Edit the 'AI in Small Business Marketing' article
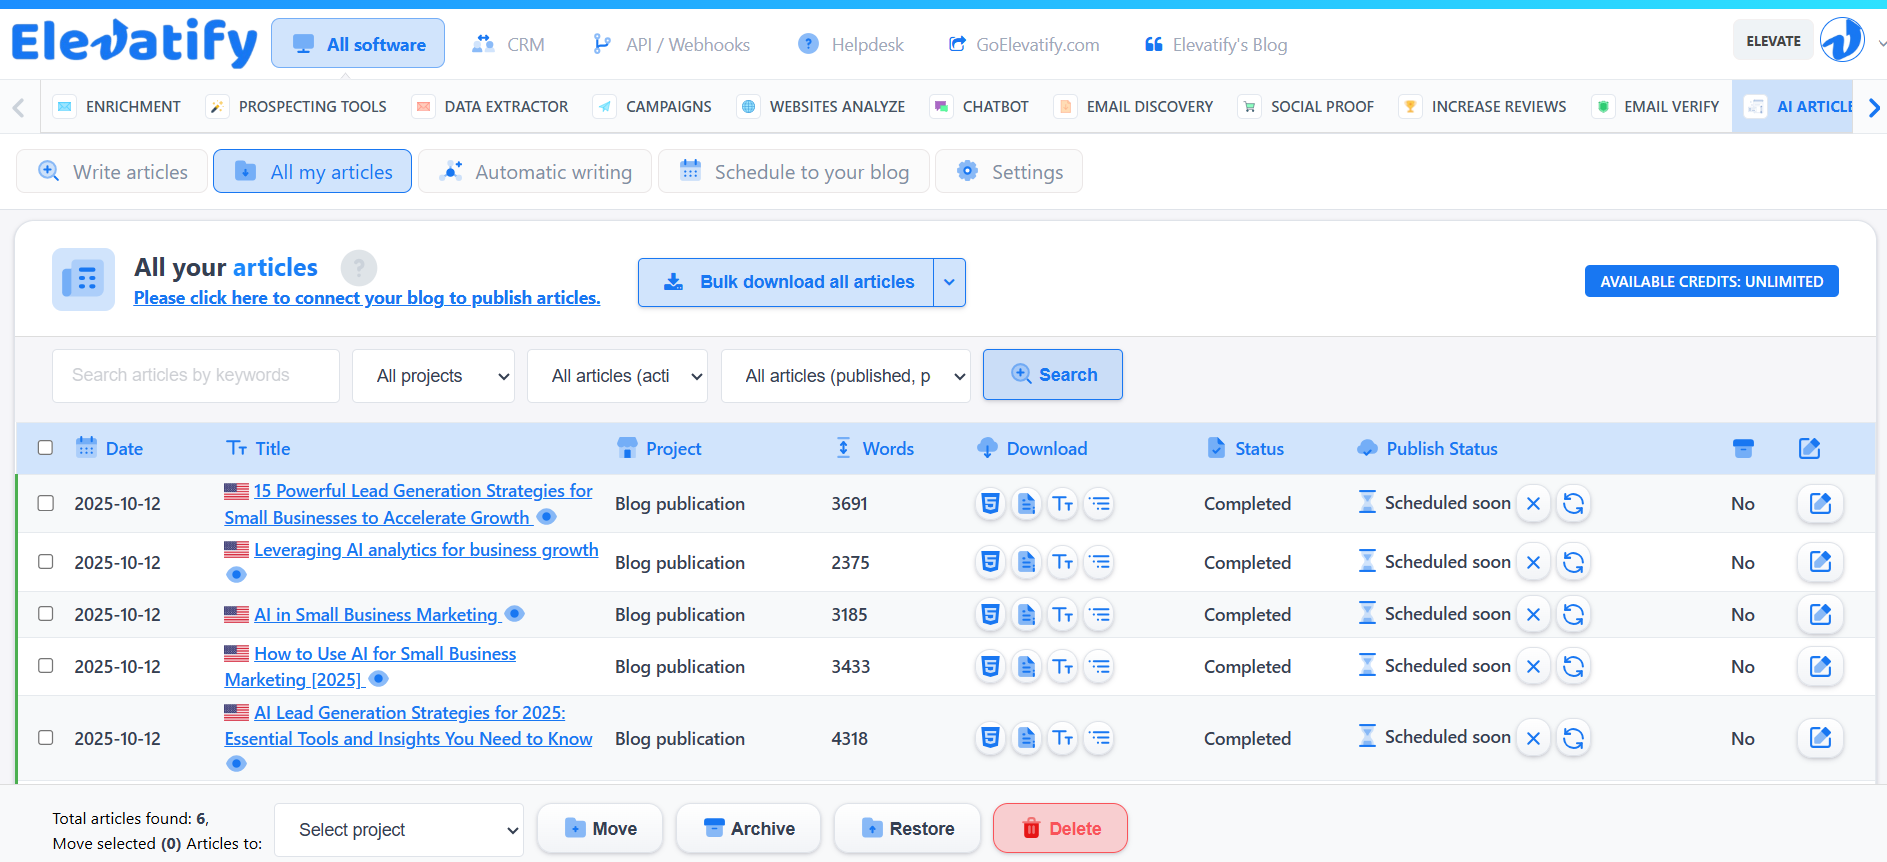 1820,615
